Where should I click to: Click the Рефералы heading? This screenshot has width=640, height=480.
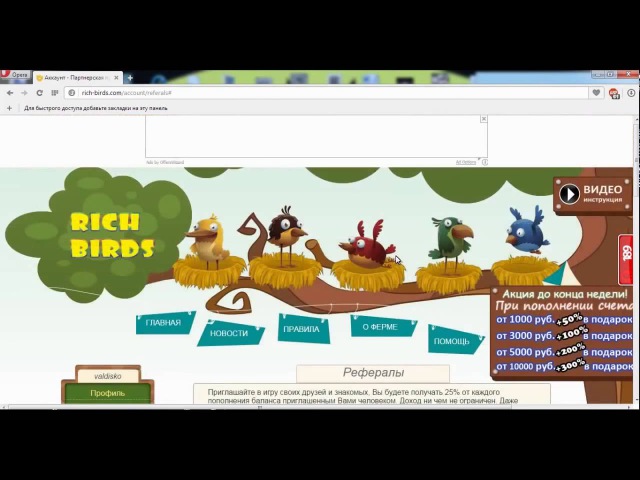click(373, 372)
